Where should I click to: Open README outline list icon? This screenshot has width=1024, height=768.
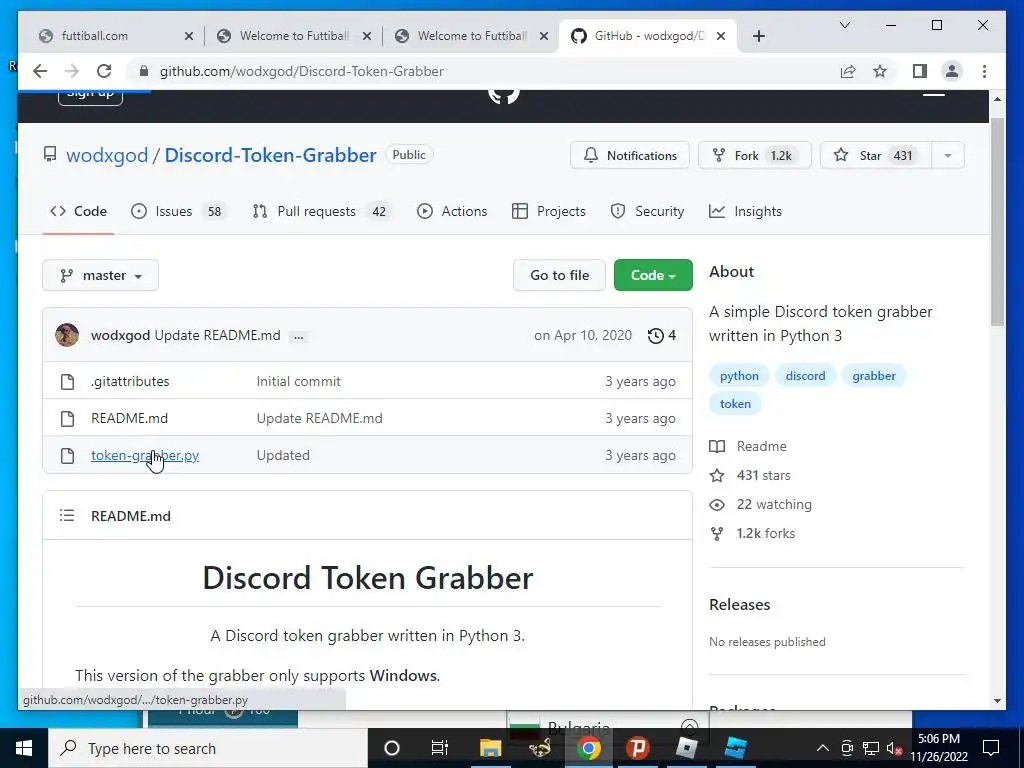pyautogui.click(x=67, y=516)
